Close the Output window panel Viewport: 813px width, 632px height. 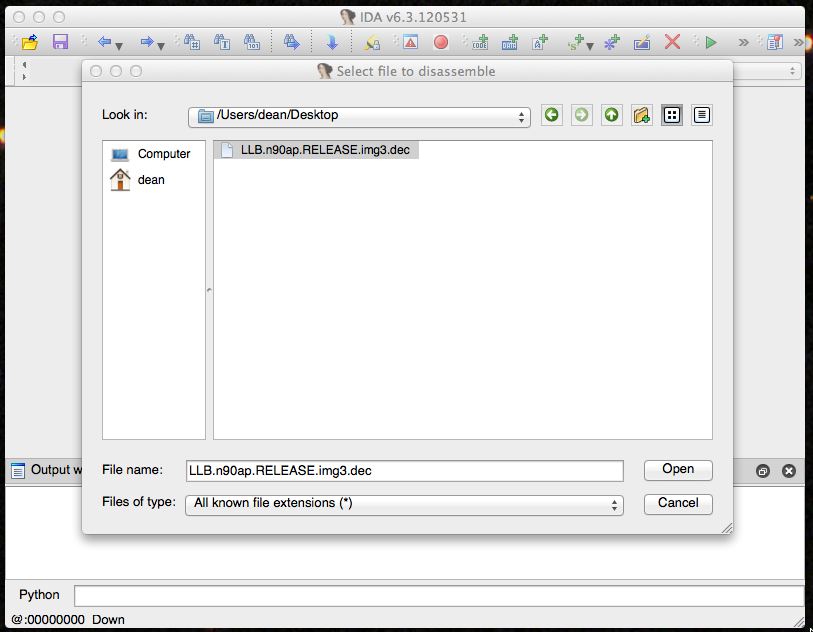coord(789,471)
